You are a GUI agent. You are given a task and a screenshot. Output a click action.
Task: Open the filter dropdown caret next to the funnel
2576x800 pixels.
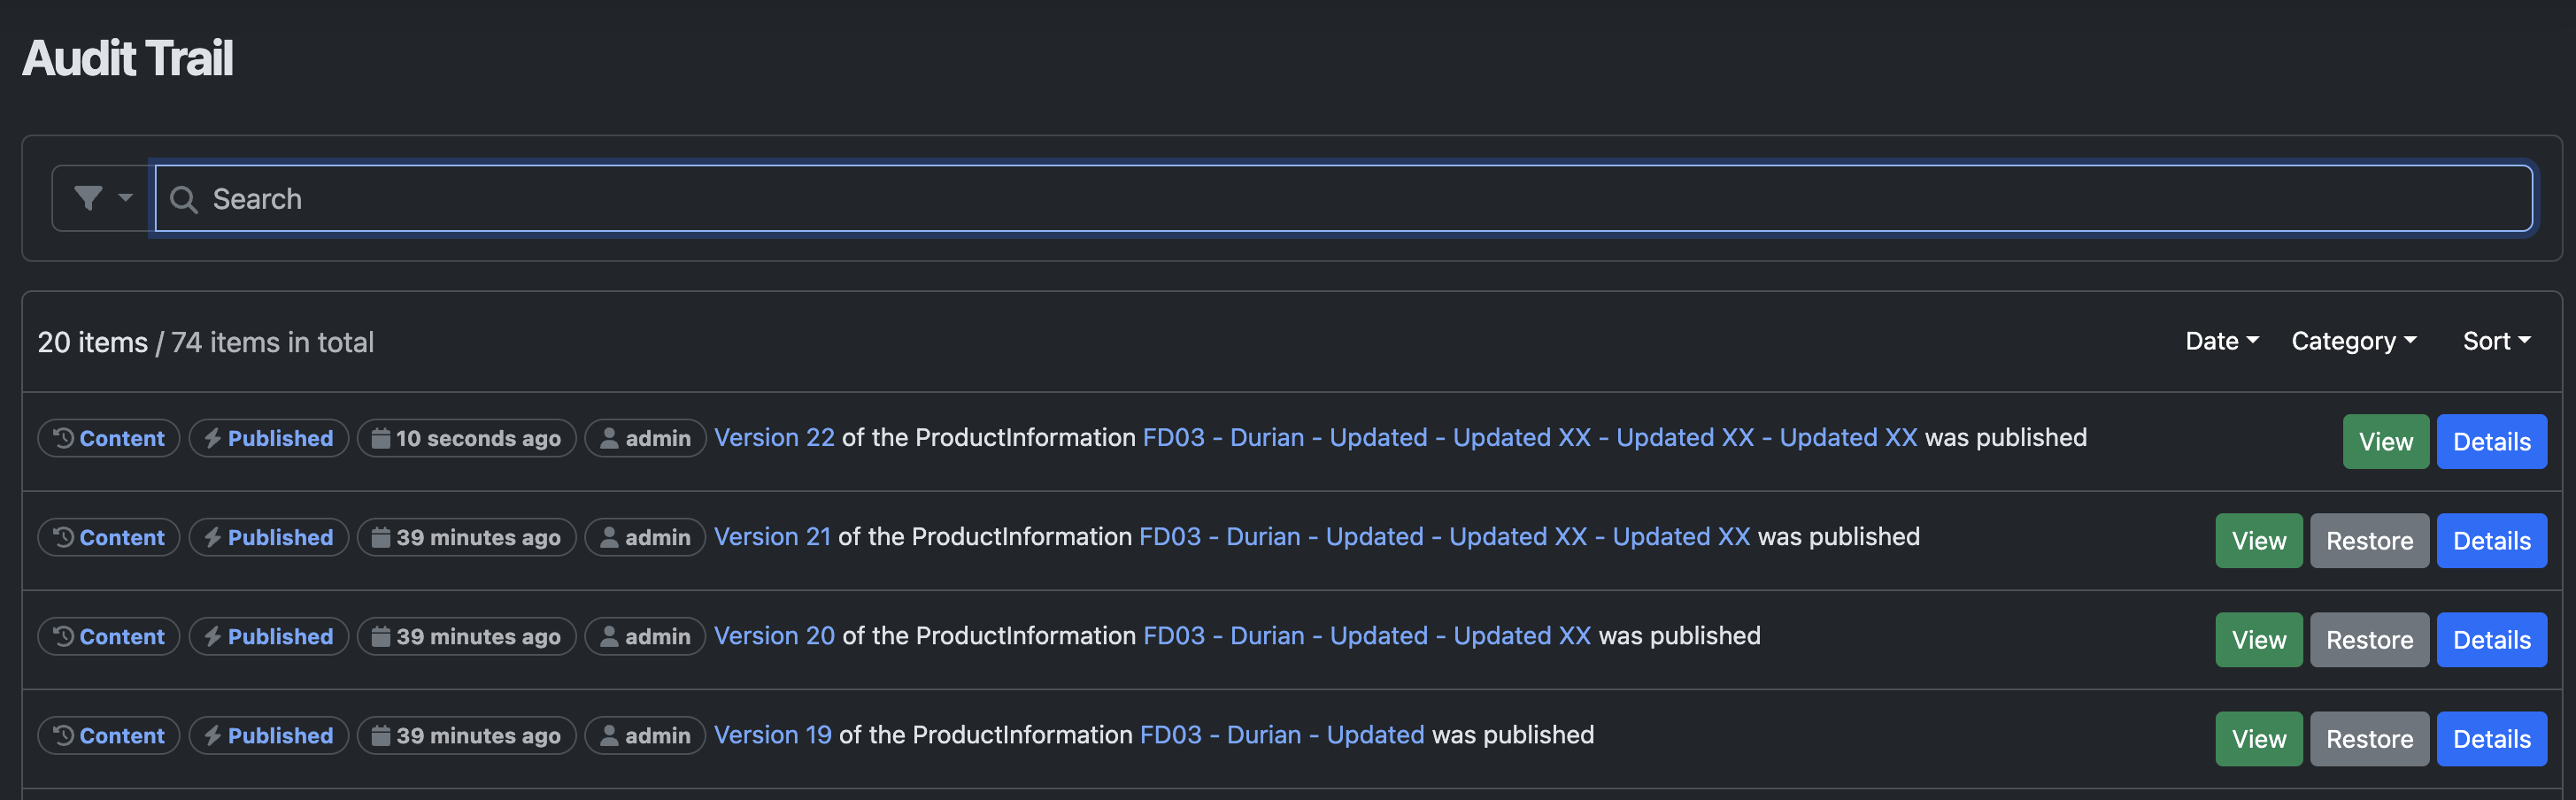tap(125, 198)
